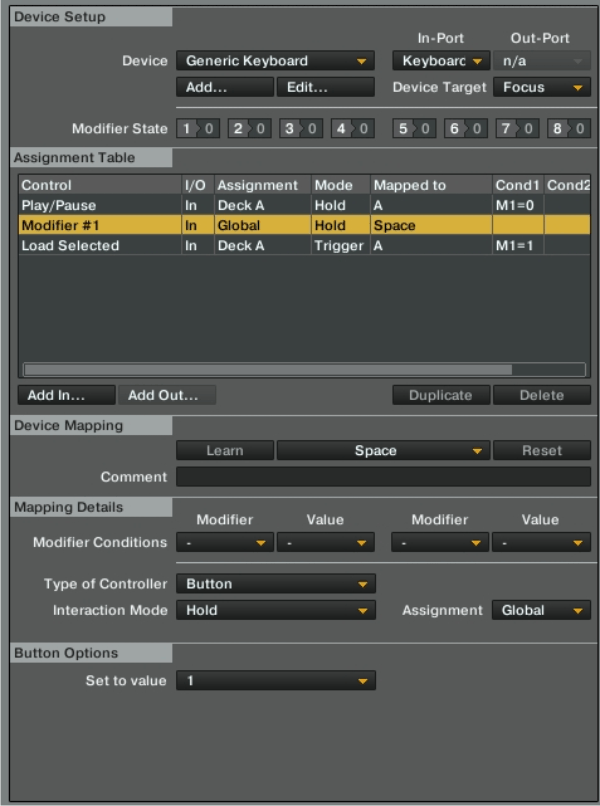Open the In-Port Keyboard dropdown

pyautogui.click(x=440, y=61)
